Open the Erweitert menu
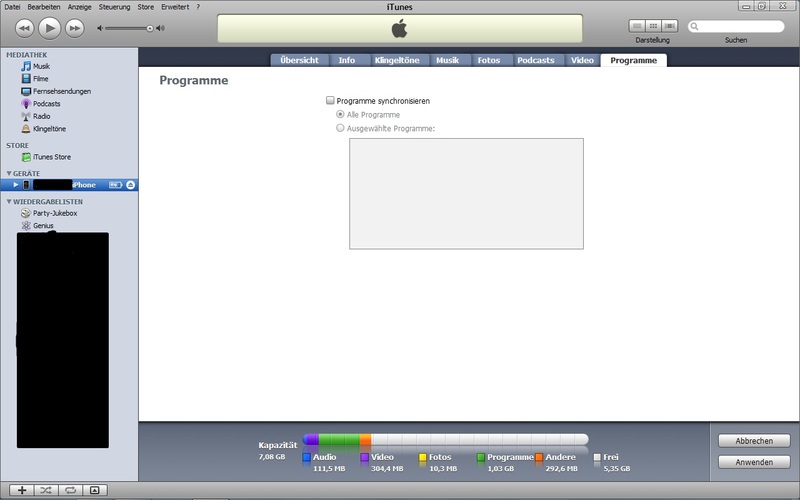 pos(175,7)
